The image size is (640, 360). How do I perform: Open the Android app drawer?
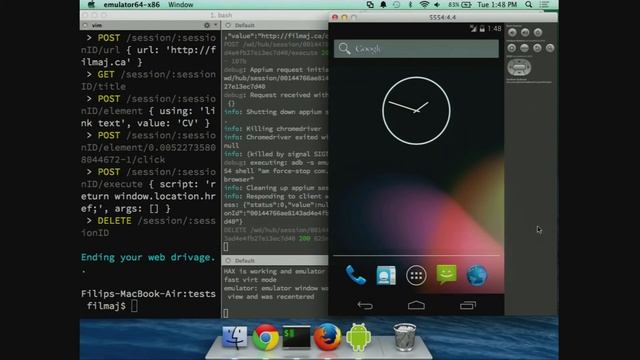tap(416, 276)
